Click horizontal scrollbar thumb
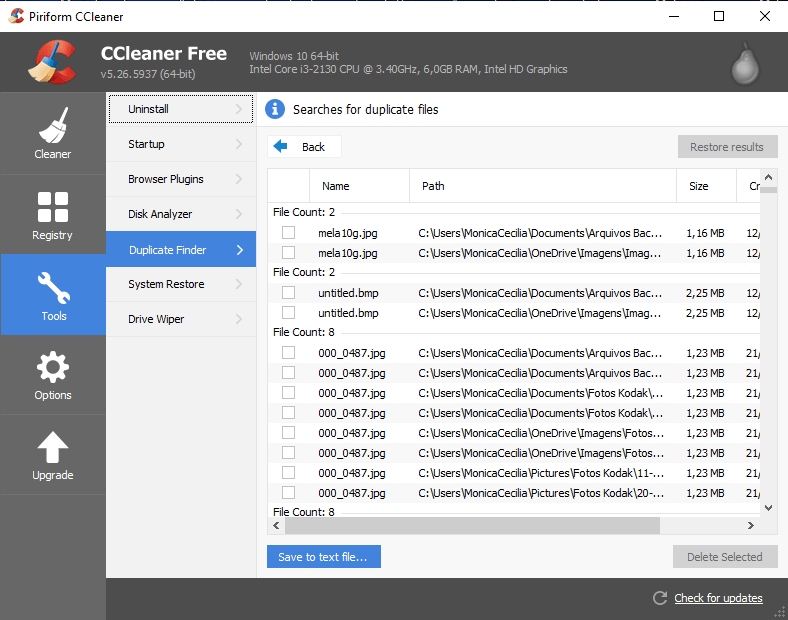The width and height of the screenshot is (788, 620). pyautogui.click(x=472, y=526)
